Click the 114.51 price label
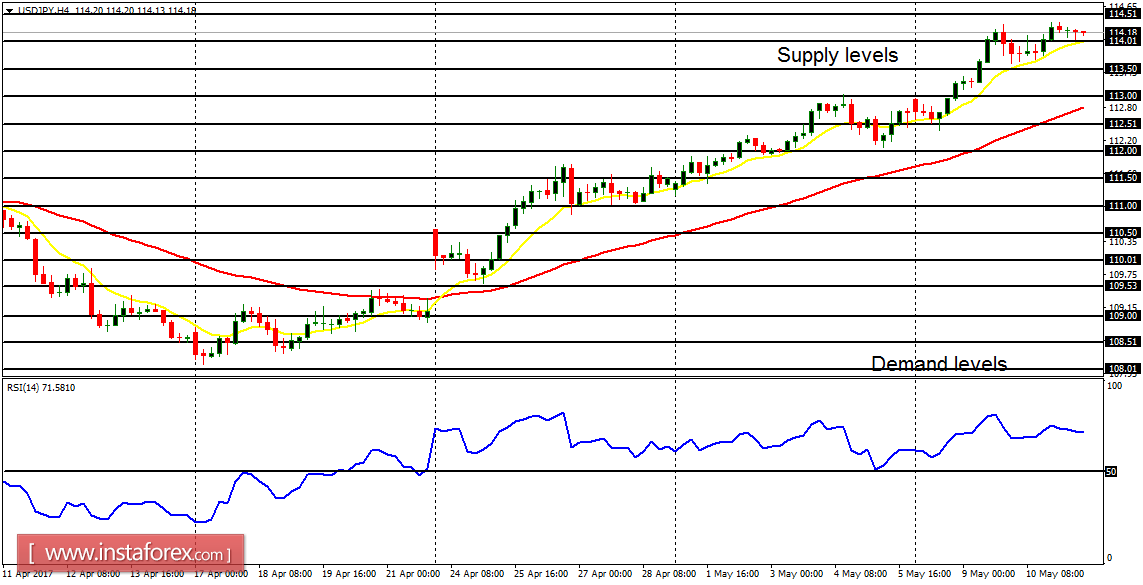This screenshot has width=1143, height=585. [x=1123, y=14]
